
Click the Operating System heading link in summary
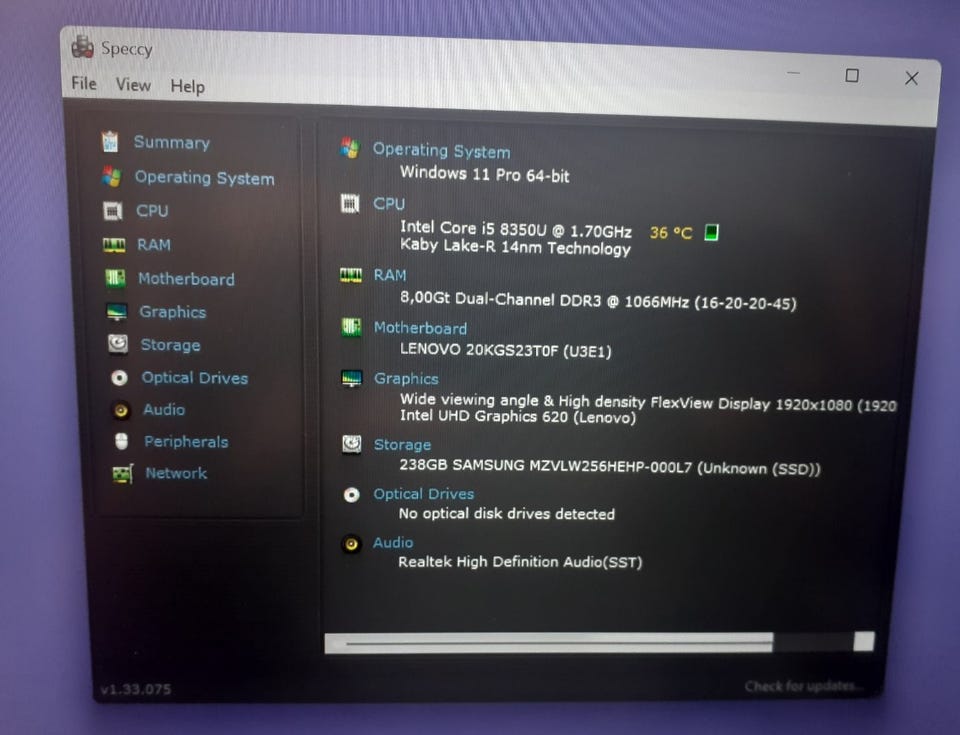coord(441,151)
